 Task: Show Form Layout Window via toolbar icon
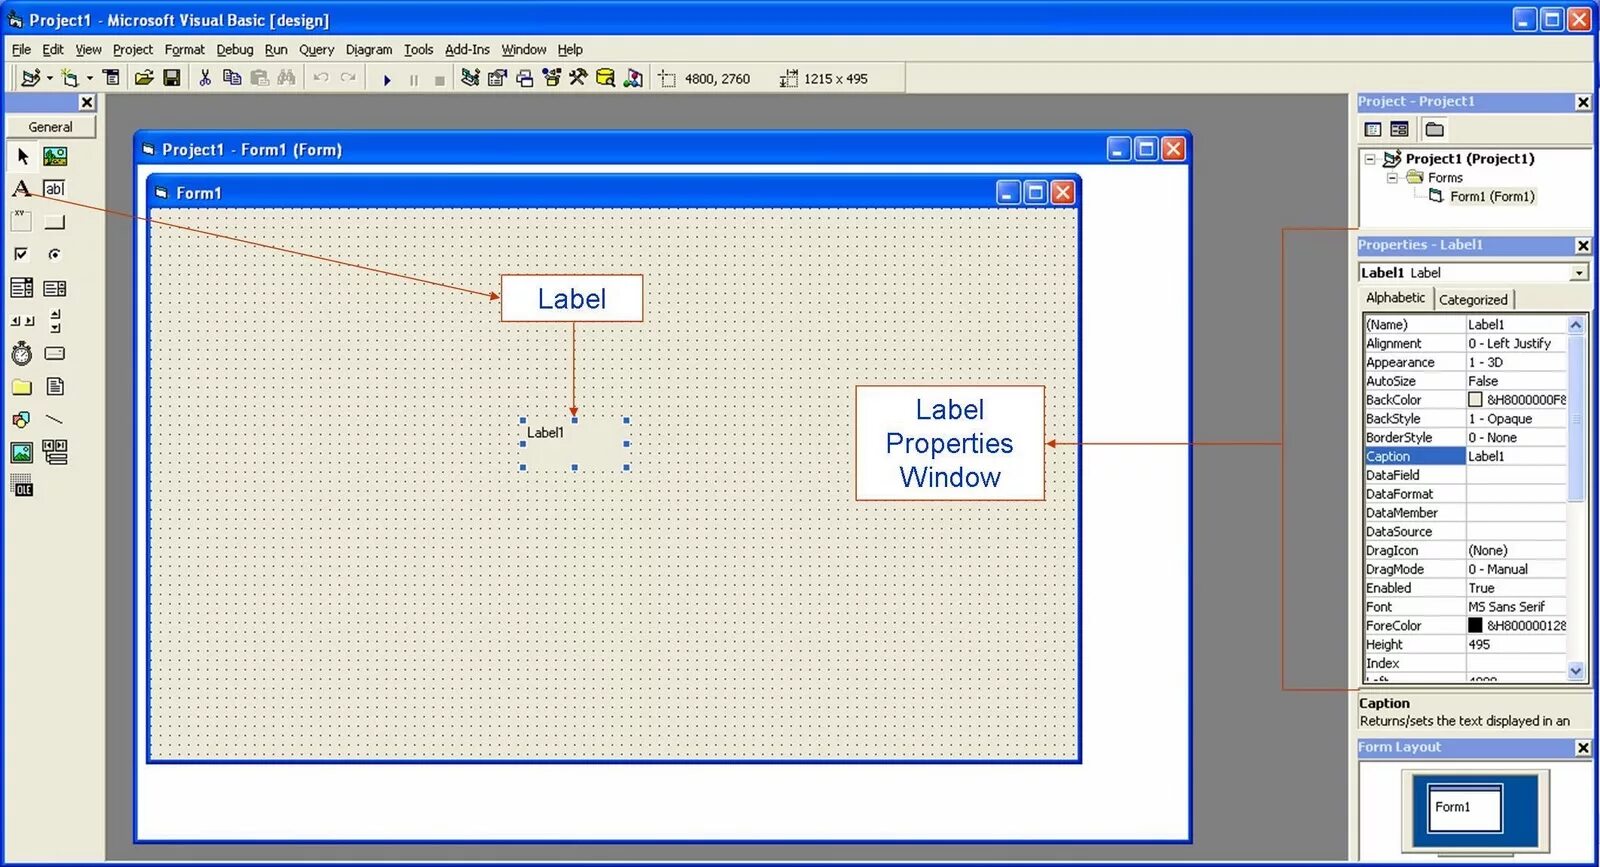pos(525,78)
